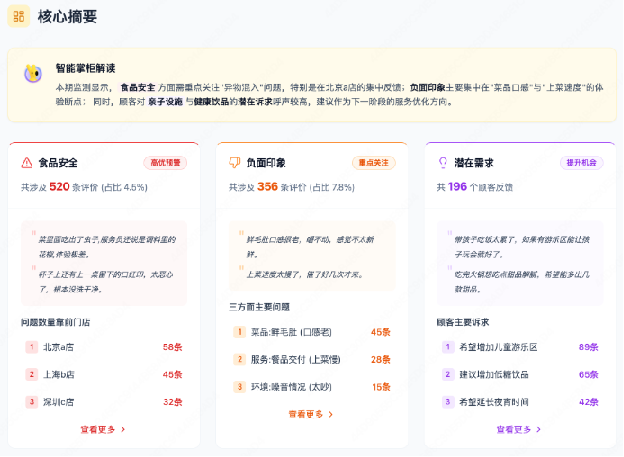
Task: Click the warning triangle icon beside 食品安全
Action: click(27, 162)
